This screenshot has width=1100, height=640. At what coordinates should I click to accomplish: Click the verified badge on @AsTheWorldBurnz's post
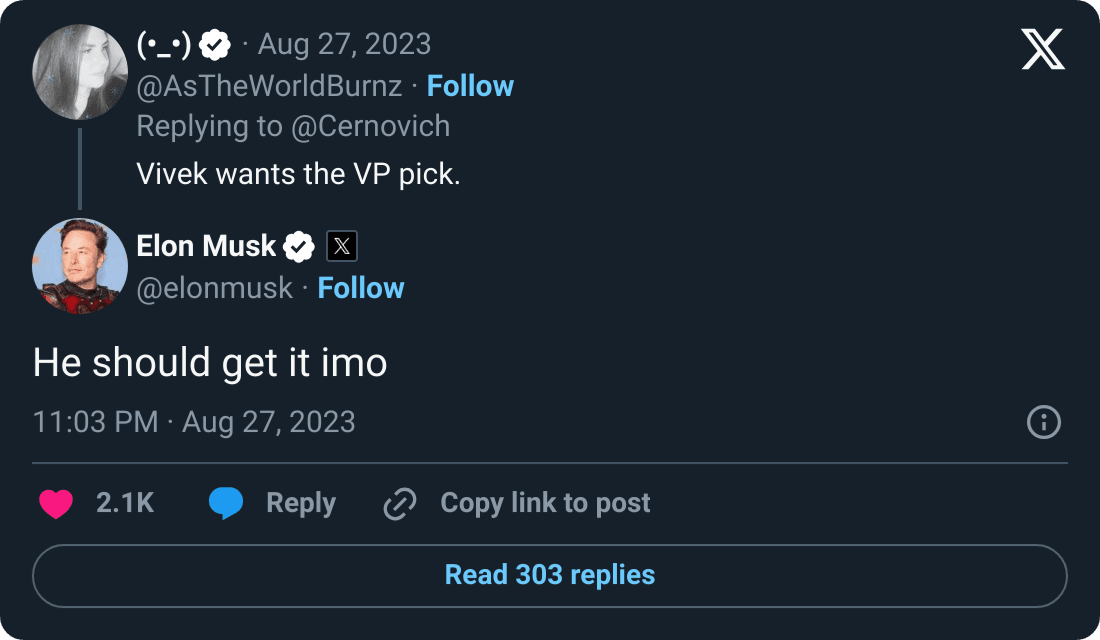click(x=213, y=43)
